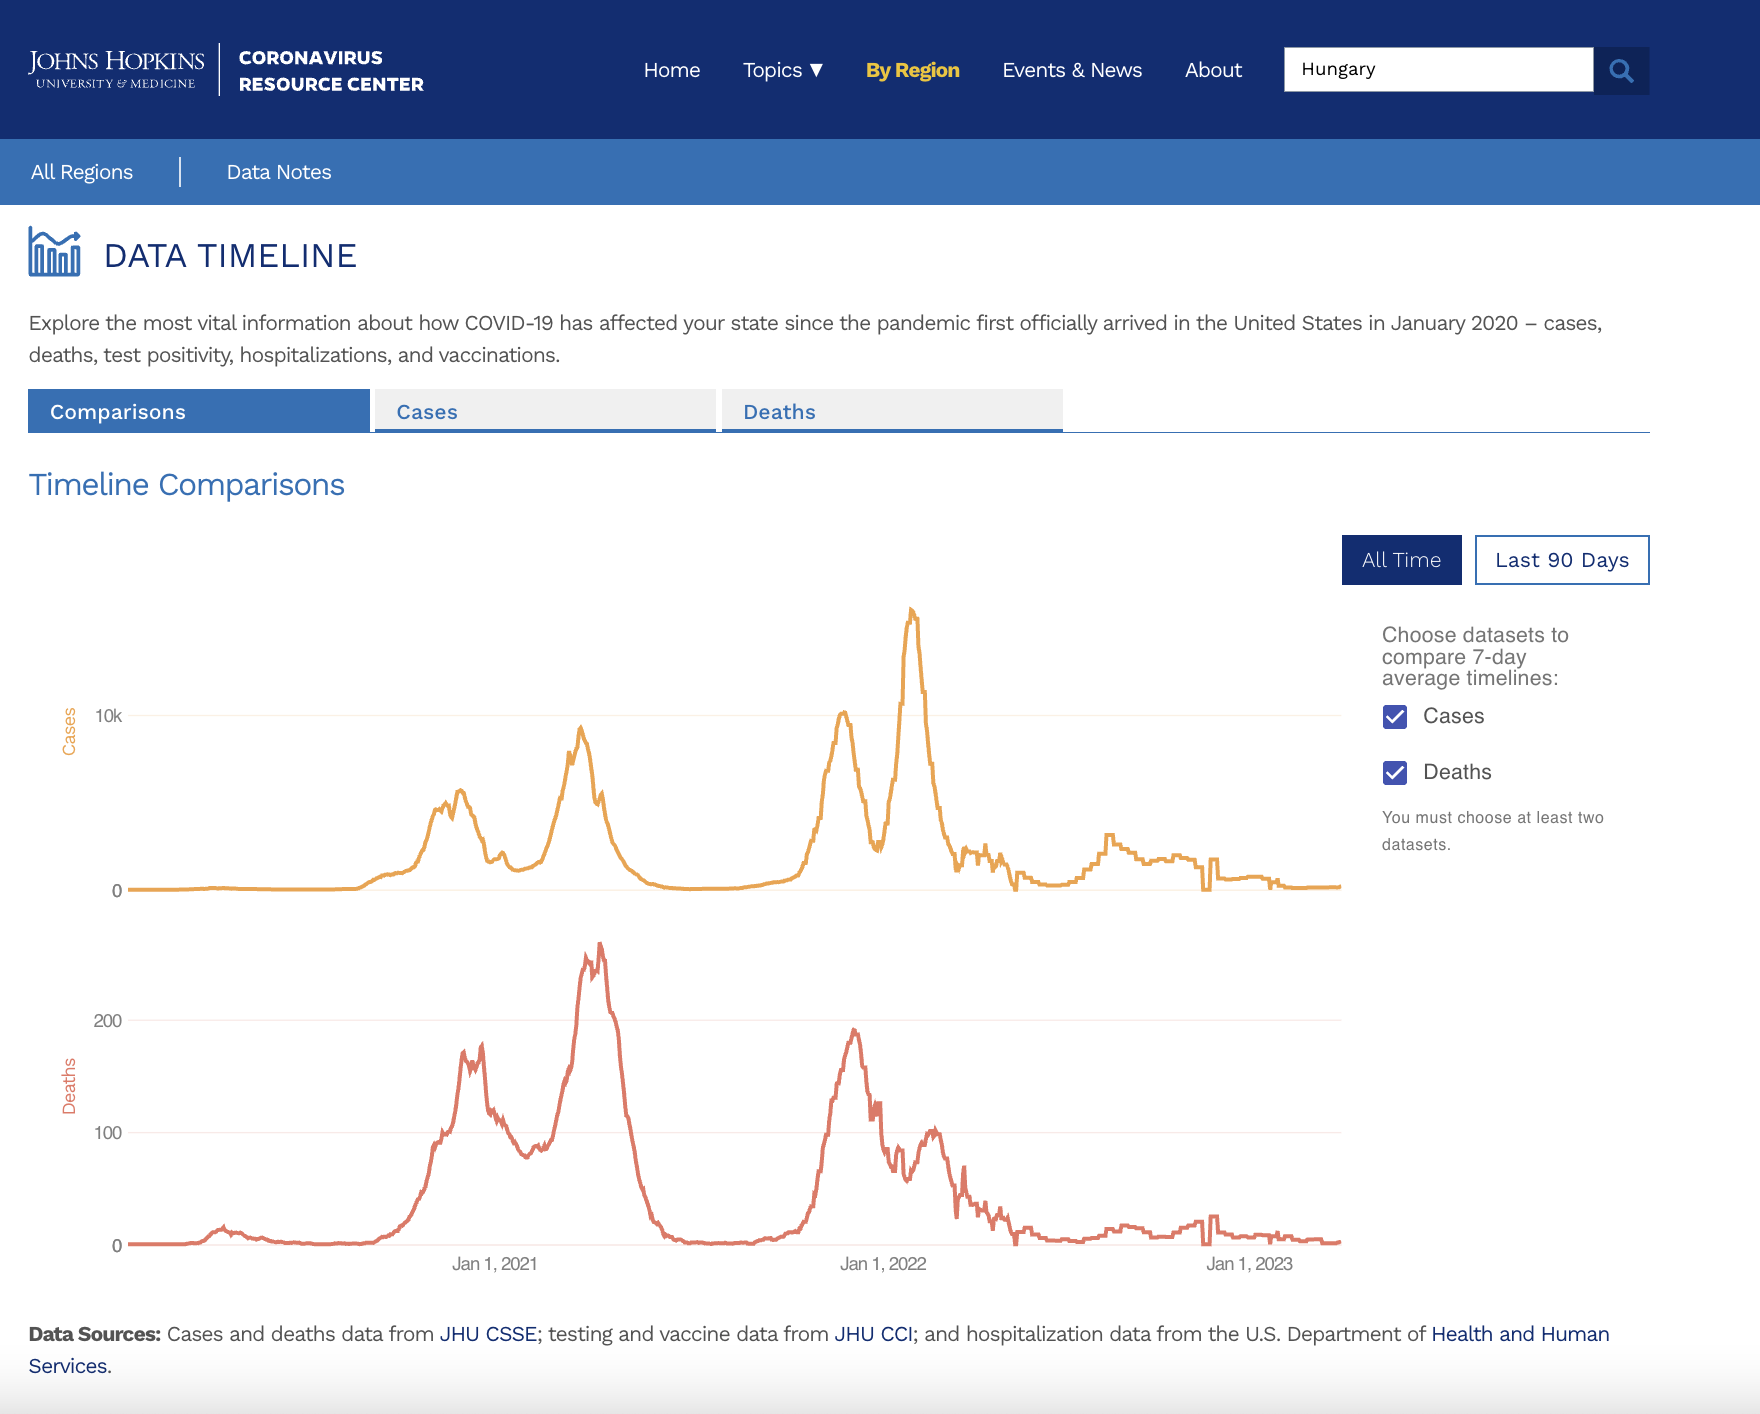1760x1414 pixels.
Task: Click the Johns Hopkins University logo
Action: coord(116,70)
